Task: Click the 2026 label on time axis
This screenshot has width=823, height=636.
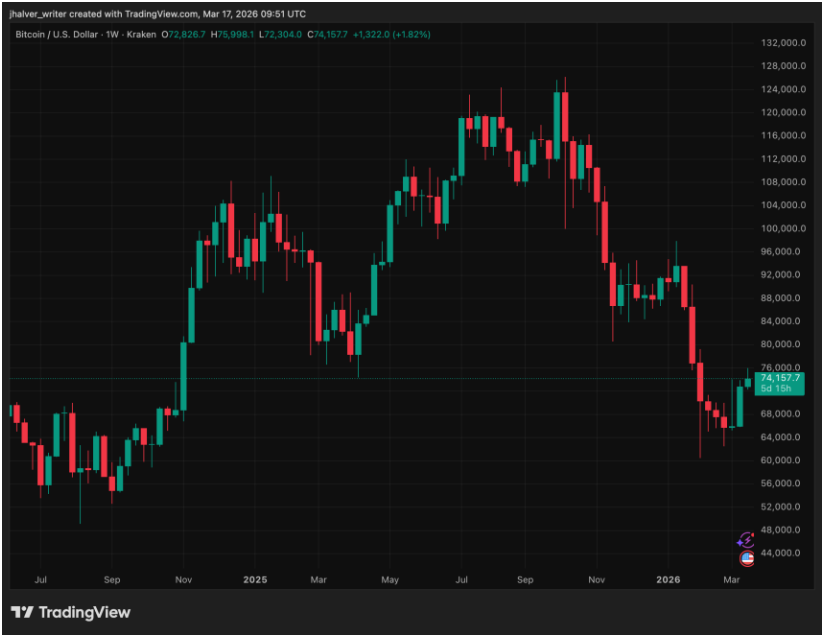Action: point(668,579)
